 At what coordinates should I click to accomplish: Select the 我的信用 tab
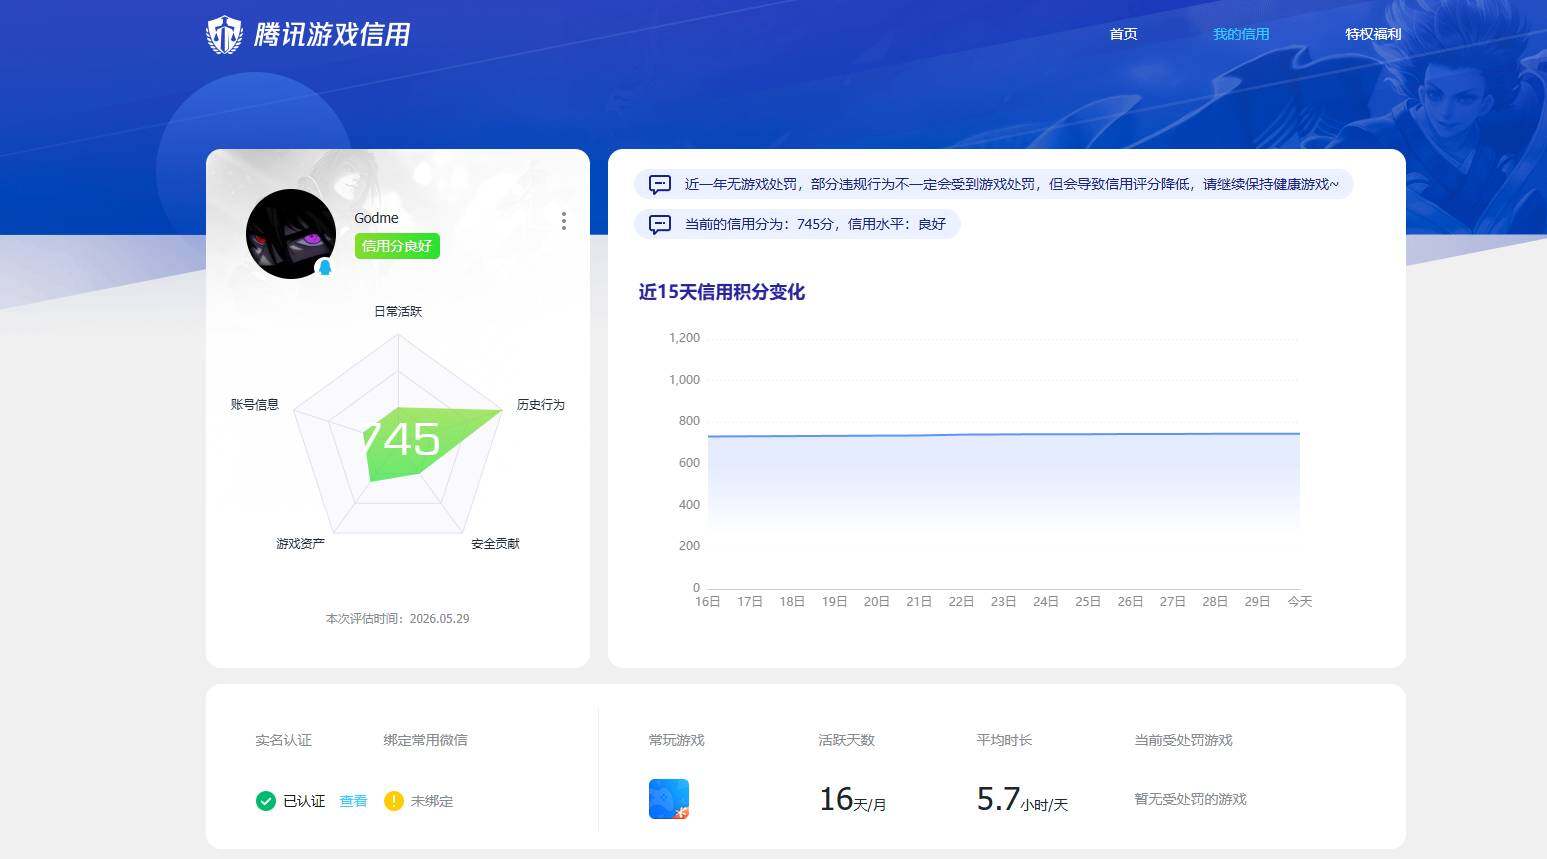[x=1241, y=34]
